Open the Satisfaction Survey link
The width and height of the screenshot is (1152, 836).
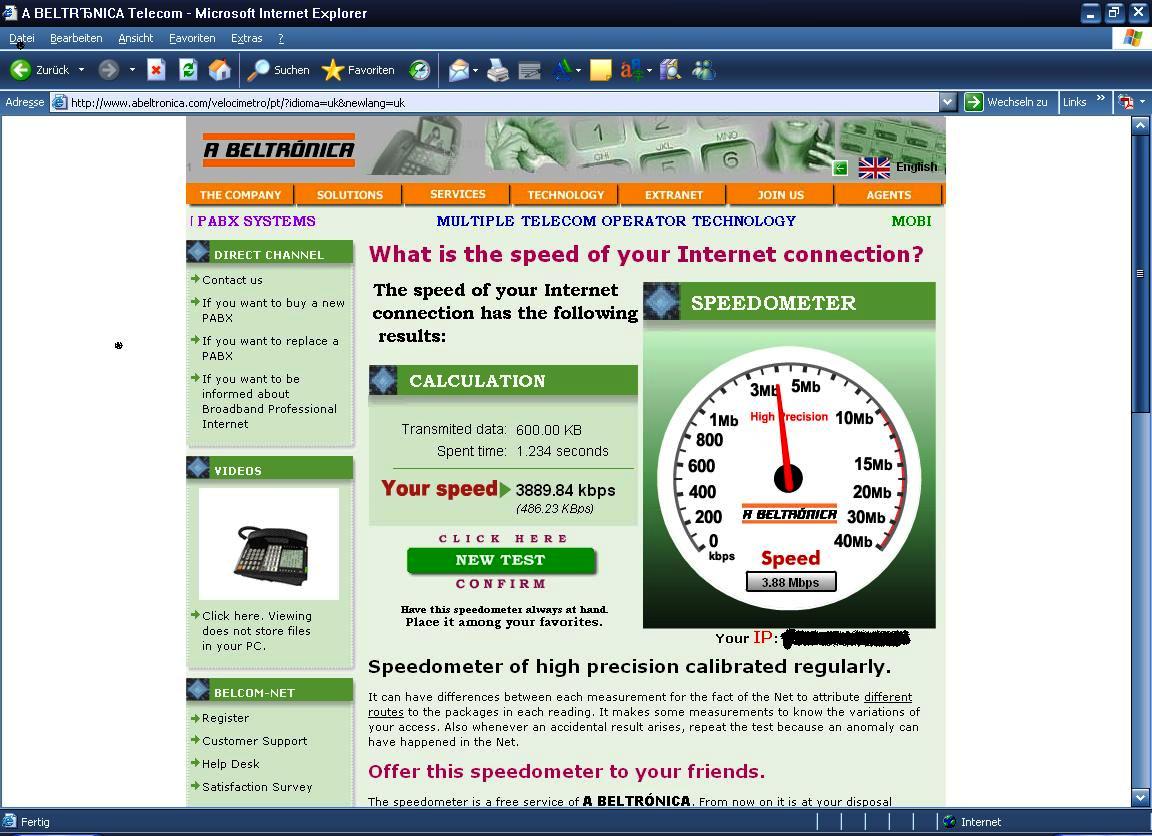[256, 787]
